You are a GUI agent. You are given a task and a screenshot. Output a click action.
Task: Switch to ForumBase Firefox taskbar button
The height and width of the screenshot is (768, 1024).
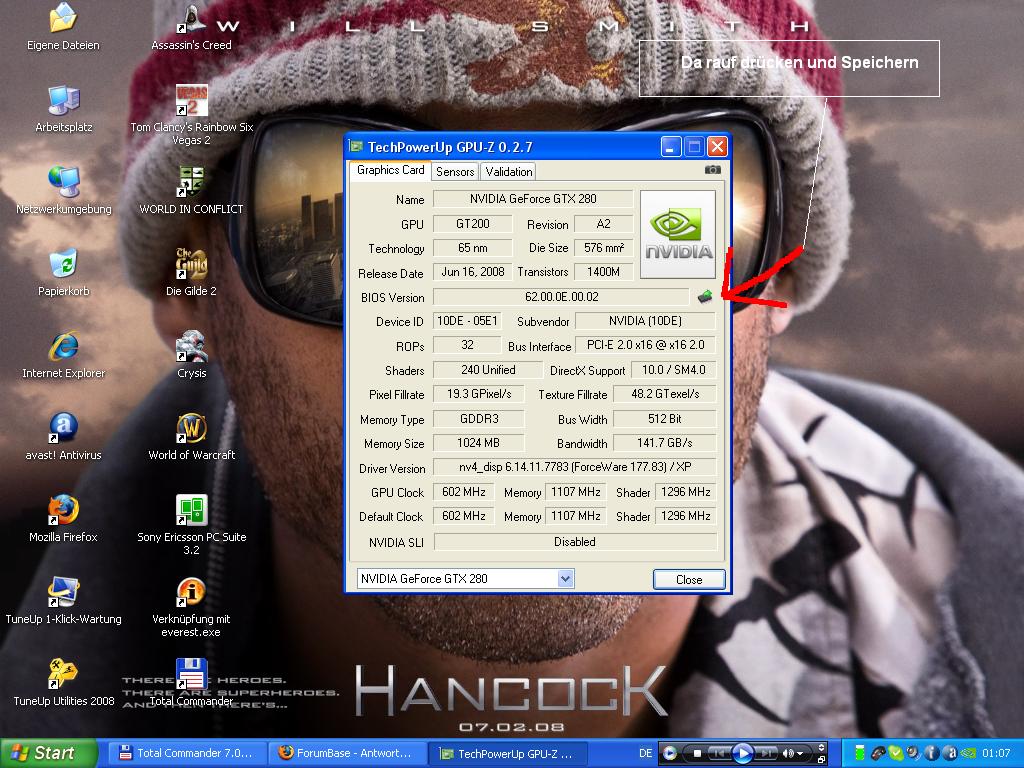pyautogui.click(x=346, y=754)
